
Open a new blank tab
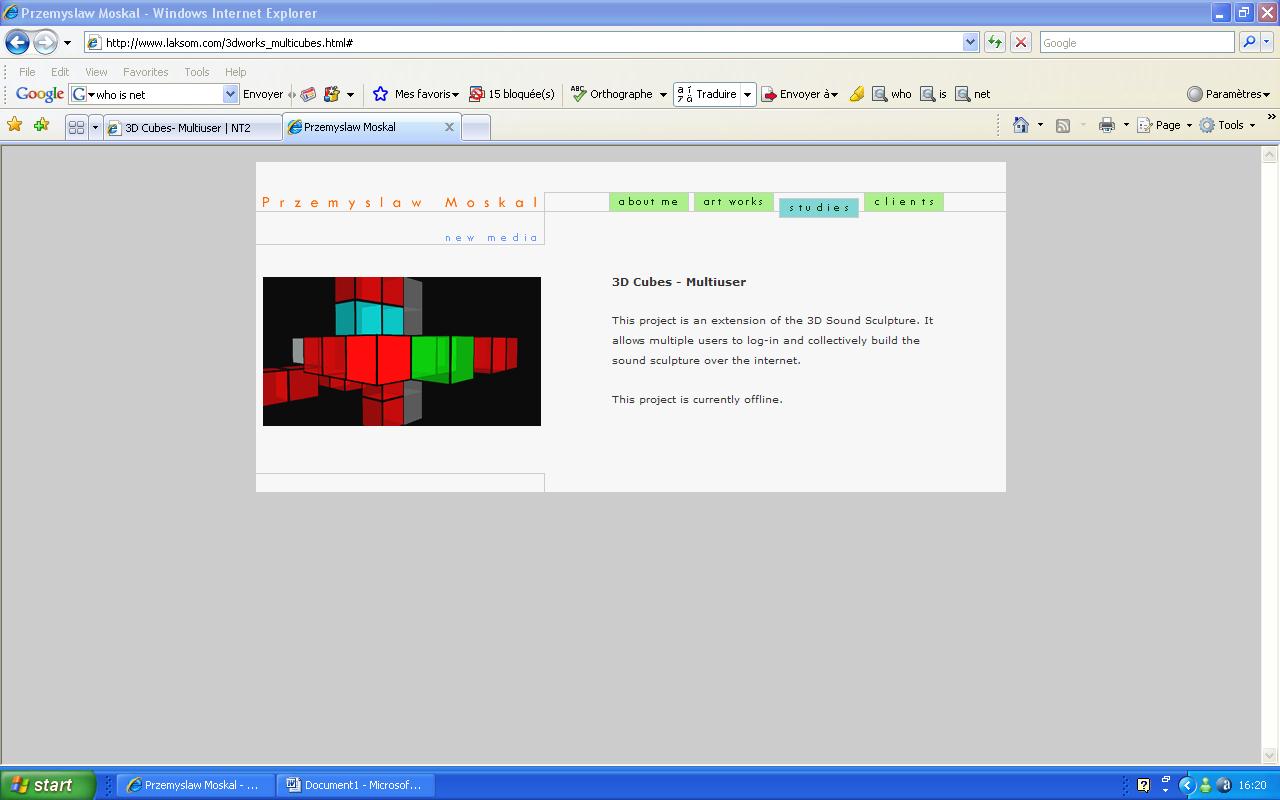476,127
